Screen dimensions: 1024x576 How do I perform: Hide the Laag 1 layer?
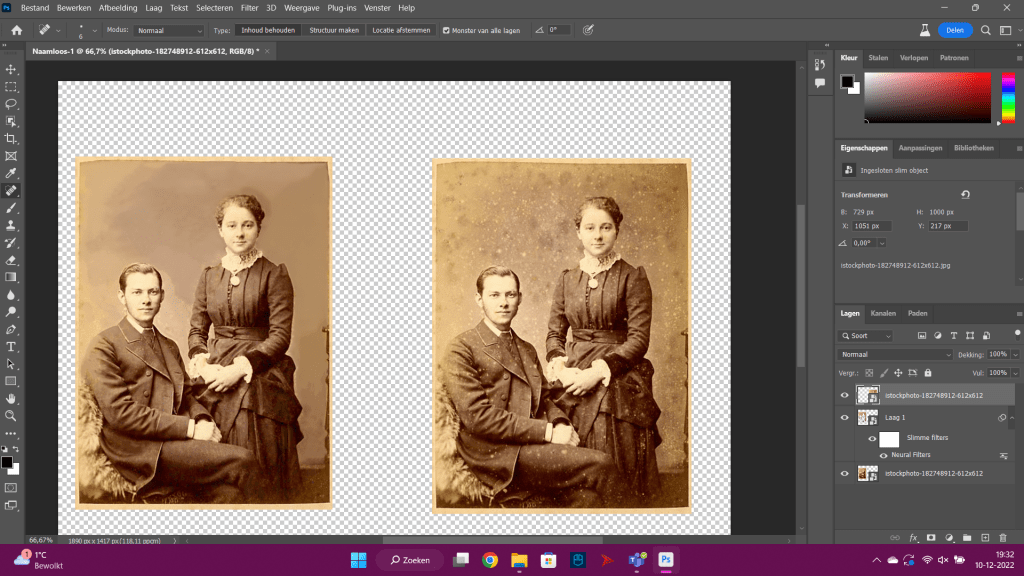coord(844,417)
